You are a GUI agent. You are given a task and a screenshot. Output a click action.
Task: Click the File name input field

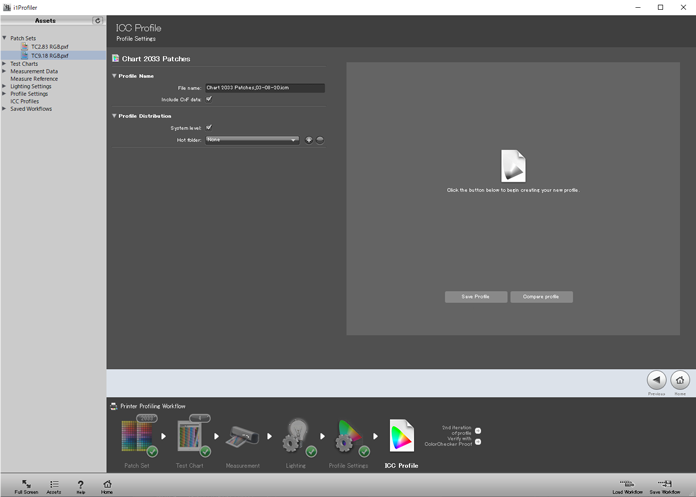264,88
